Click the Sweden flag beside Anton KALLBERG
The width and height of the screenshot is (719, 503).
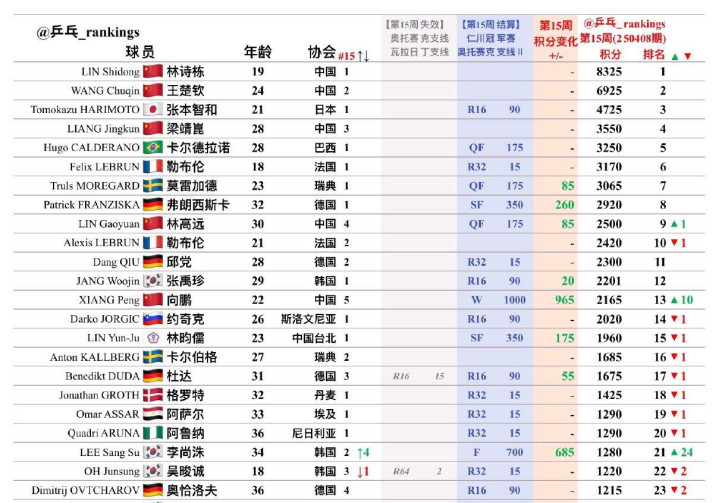tap(153, 357)
